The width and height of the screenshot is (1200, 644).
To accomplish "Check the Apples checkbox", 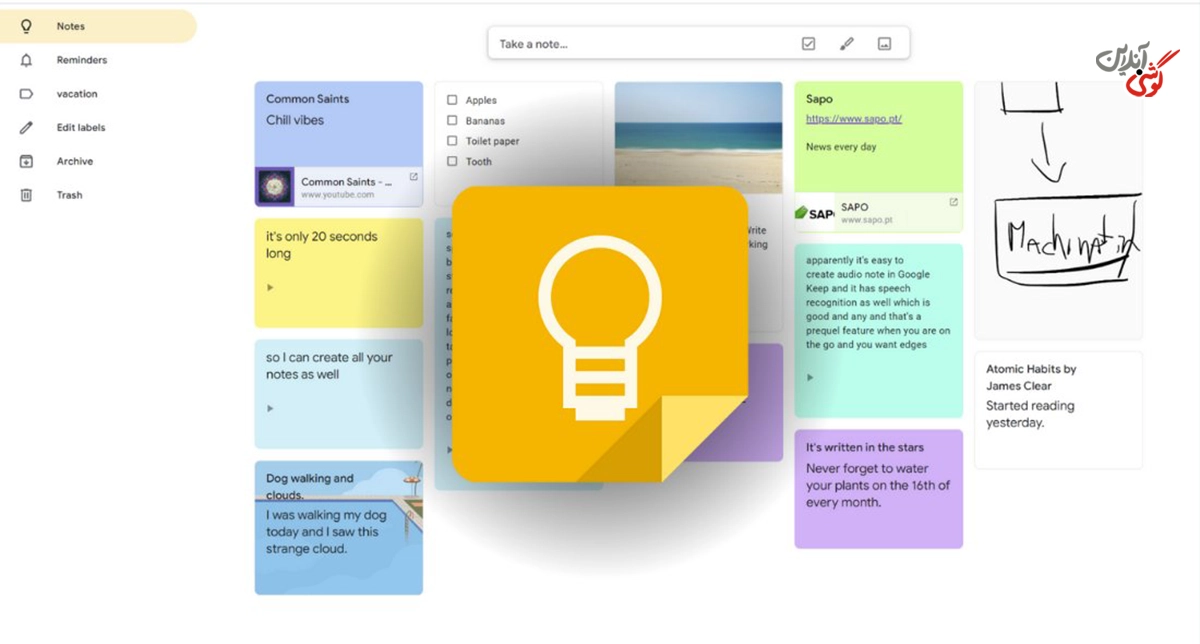I will [x=452, y=100].
